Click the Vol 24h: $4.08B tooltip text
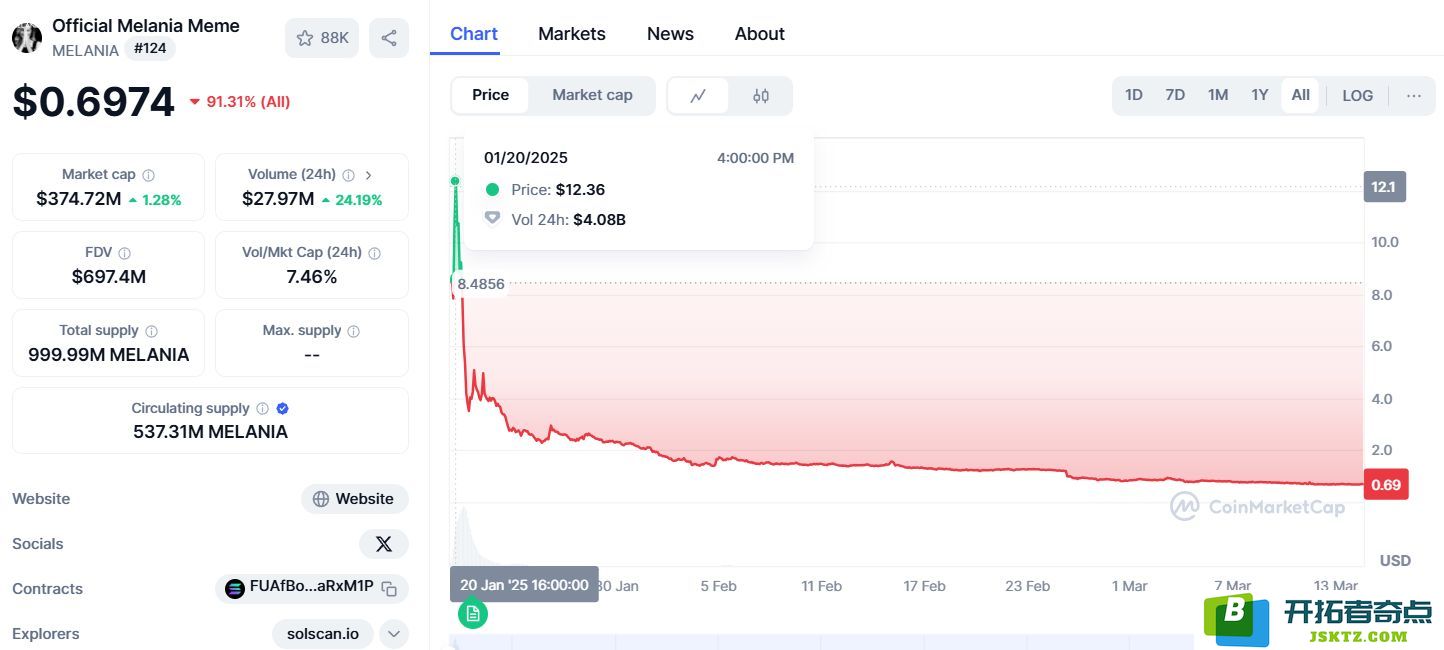This screenshot has width=1444, height=650. [568, 219]
